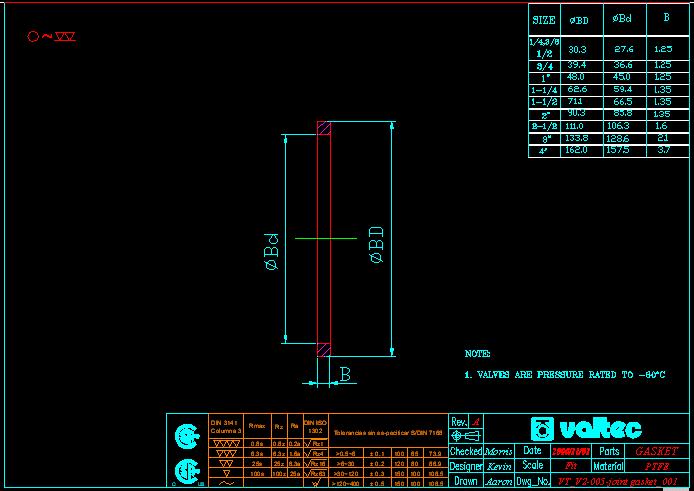Select the NOTE heading text
The width and height of the screenshot is (694, 491).
pyautogui.click(x=478, y=354)
